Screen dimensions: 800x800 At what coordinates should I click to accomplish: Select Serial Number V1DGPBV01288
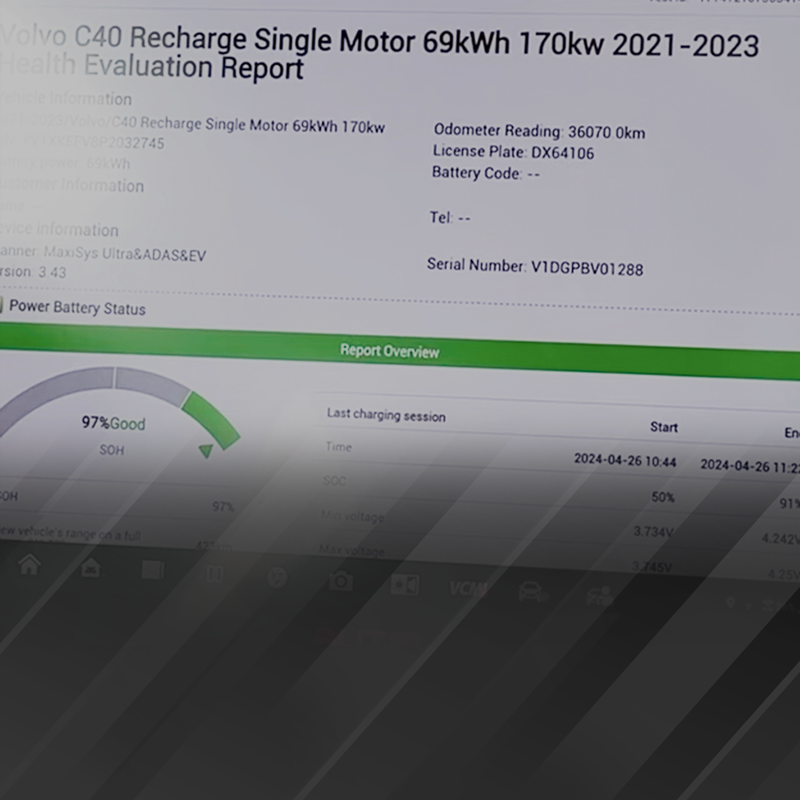(535, 266)
